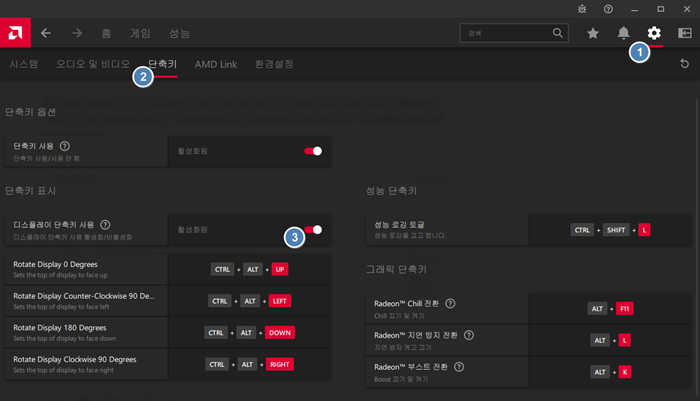Click the search magnifier icon

[x=558, y=33]
